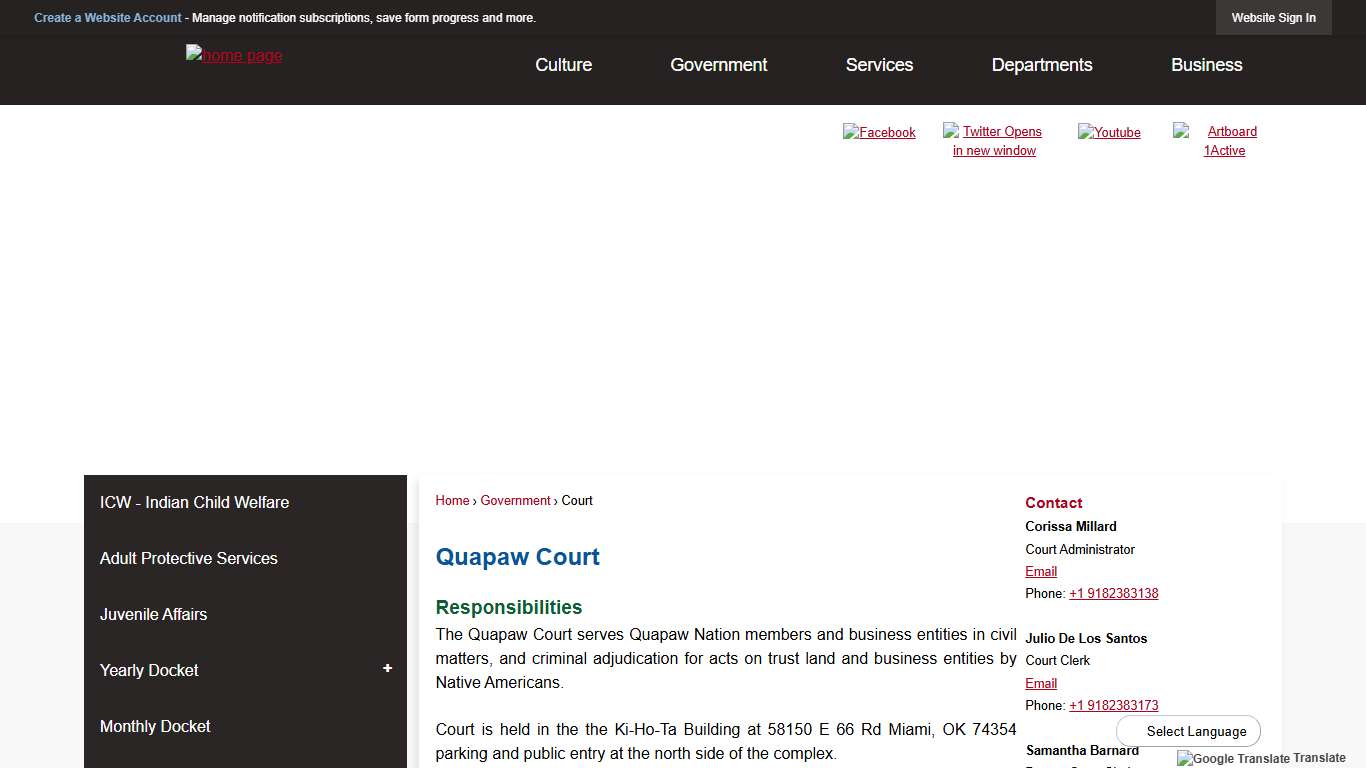Open the Google Translate attribution icon

(x=1261, y=759)
